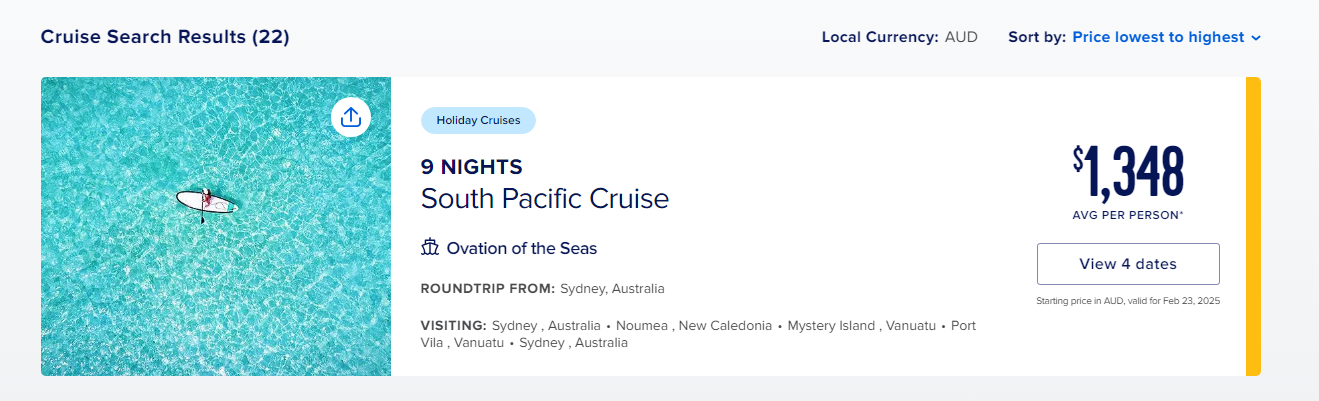Click the yellow accent bar on card edge

[1253, 226]
